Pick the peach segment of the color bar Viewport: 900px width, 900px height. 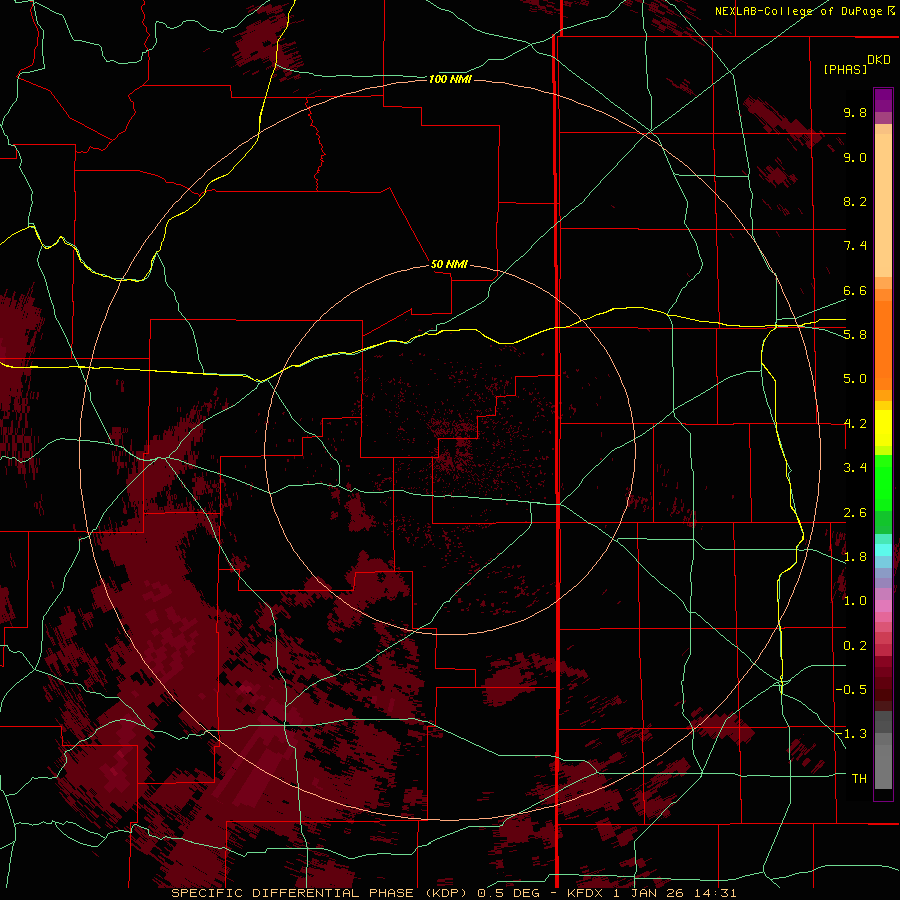click(883, 205)
